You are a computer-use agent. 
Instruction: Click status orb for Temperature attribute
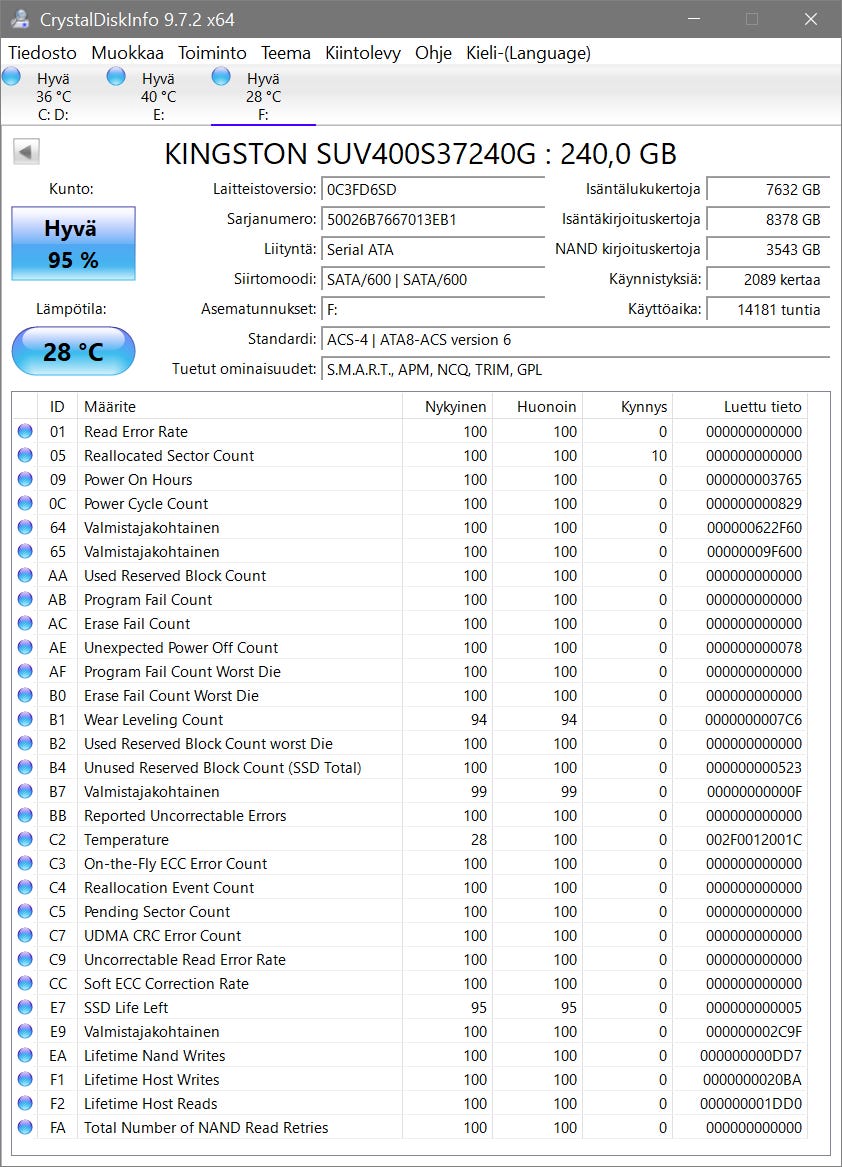point(25,840)
